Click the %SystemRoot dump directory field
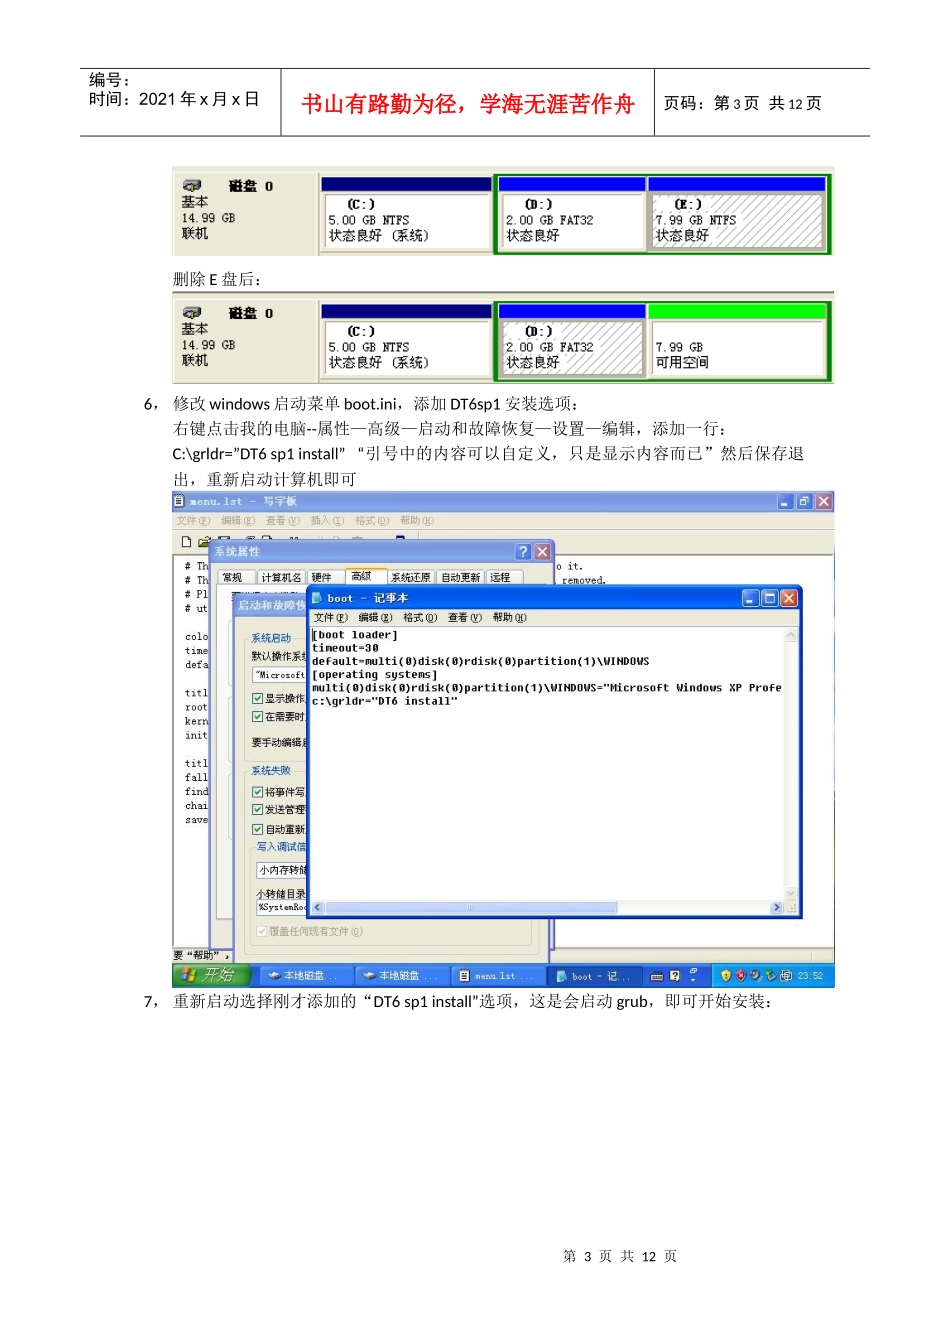The width and height of the screenshot is (950, 1344). coord(282,908)
